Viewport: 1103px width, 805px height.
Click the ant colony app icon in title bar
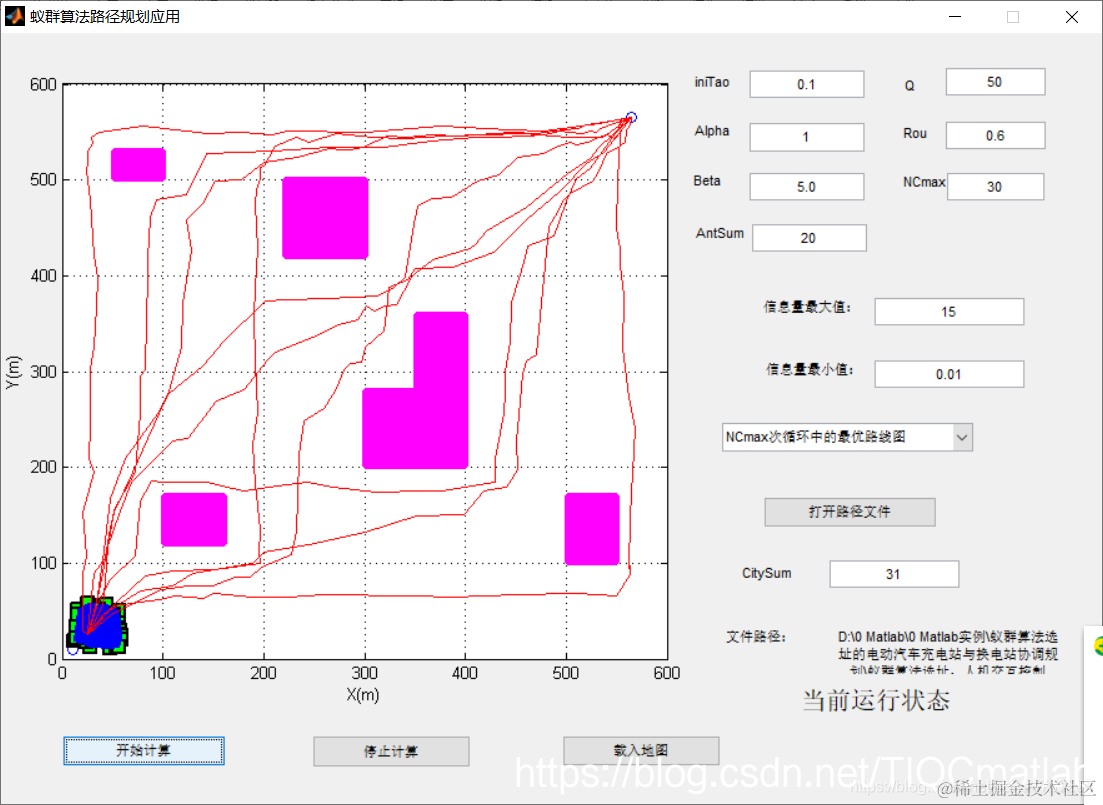(14, 15)
